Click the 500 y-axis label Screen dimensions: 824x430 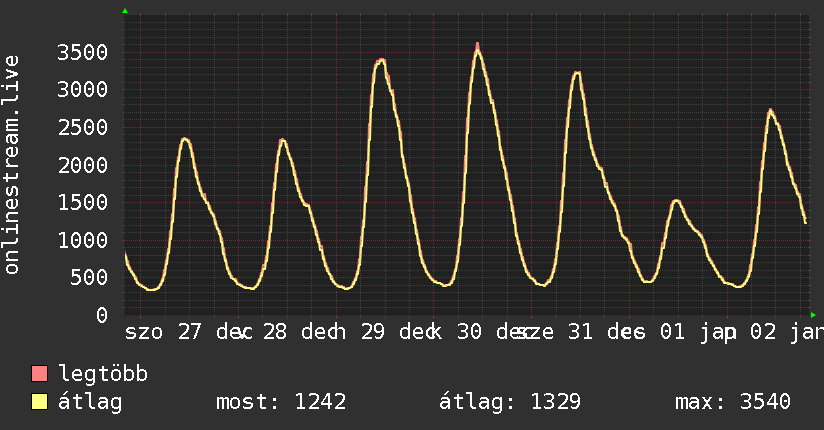tap(89, 278)
